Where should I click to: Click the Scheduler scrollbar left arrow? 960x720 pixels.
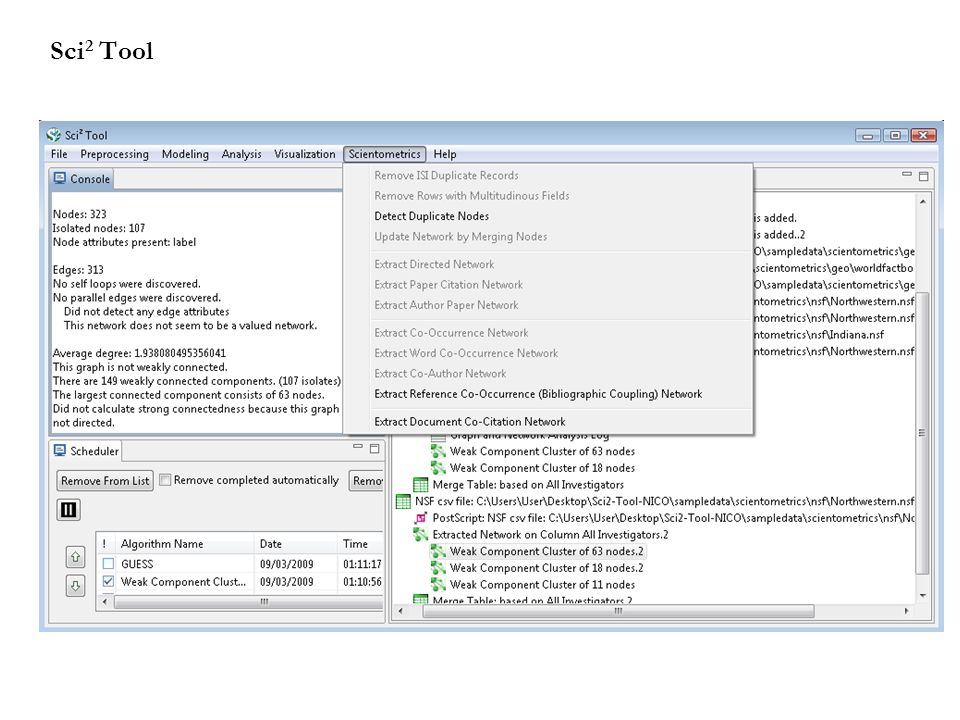coord(105,602)
